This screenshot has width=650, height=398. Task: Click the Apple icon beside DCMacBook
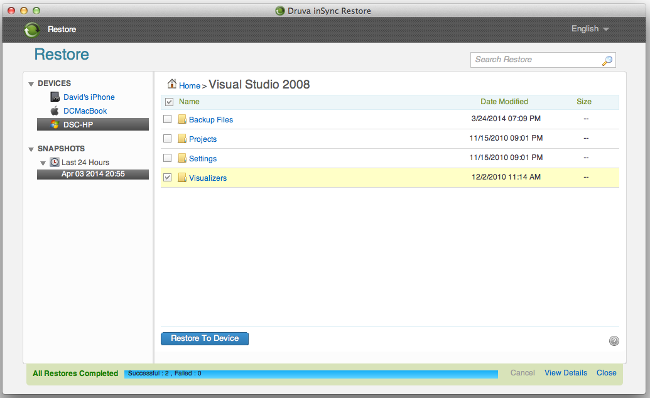55,111
